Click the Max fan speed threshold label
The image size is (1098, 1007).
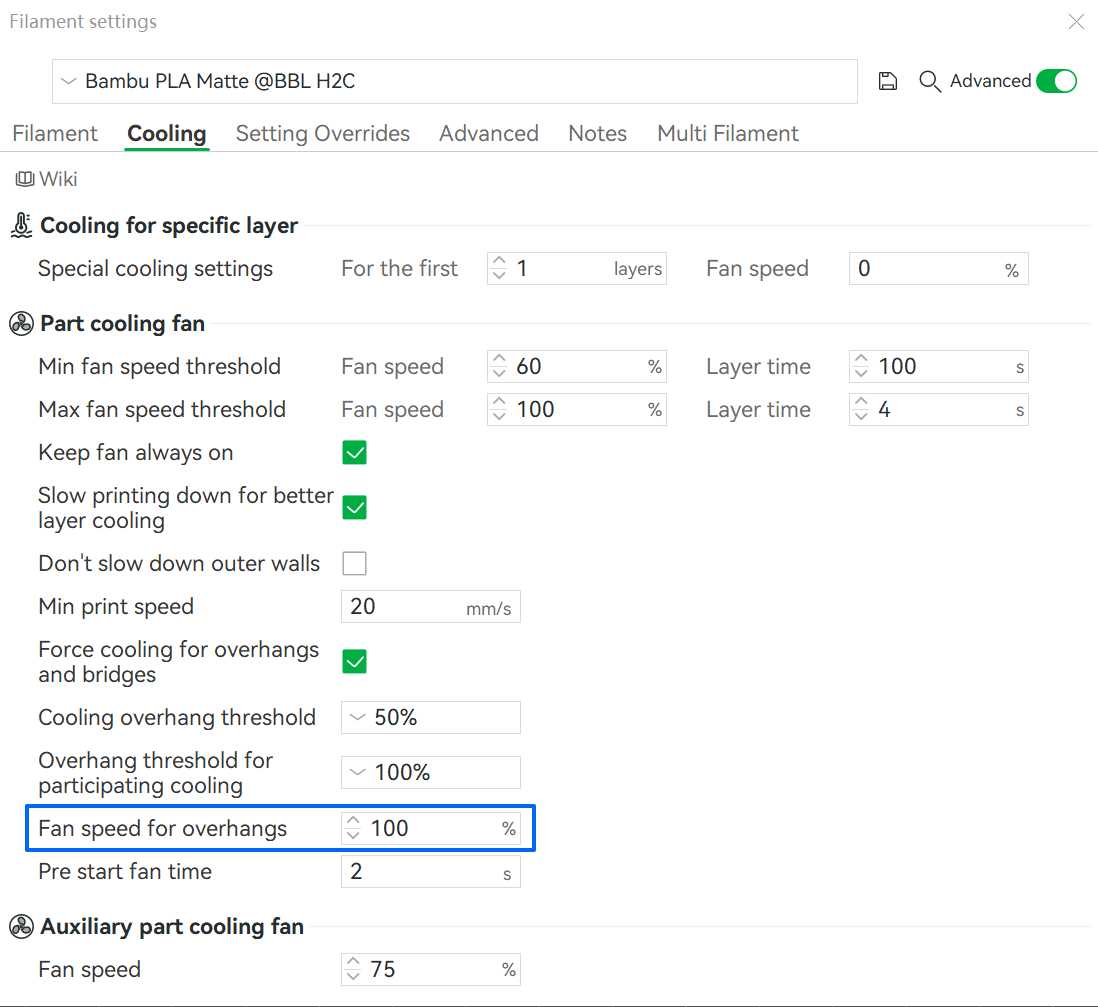click(x=162, y=410)
